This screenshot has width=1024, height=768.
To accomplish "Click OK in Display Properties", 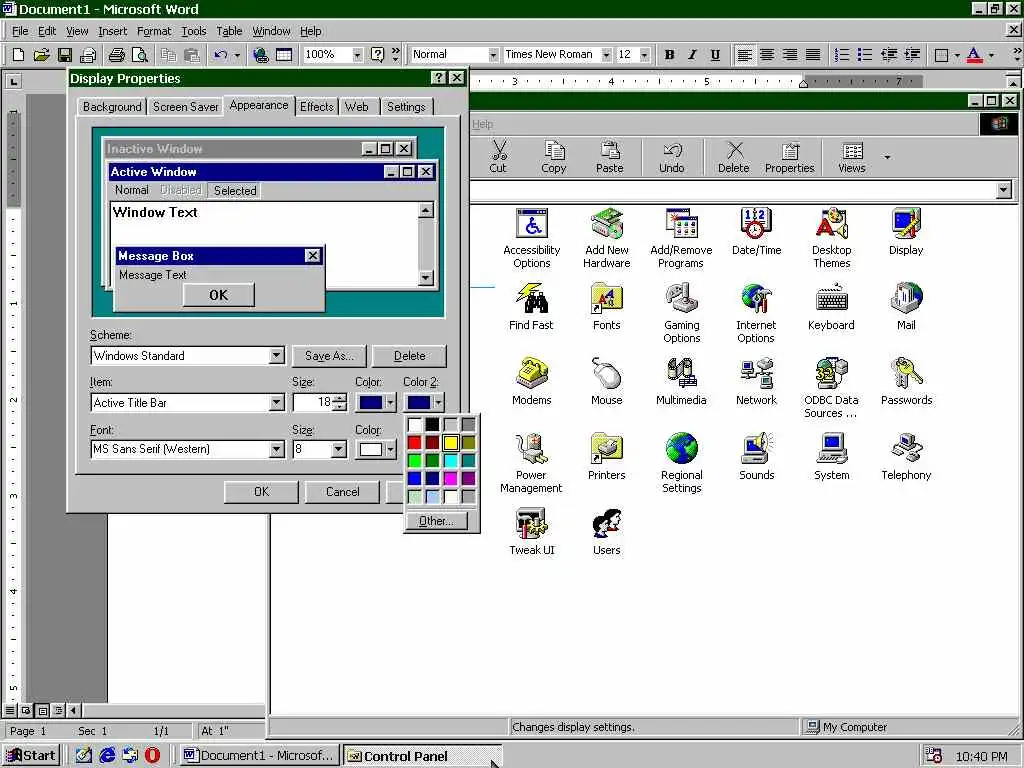I will 261,492.
